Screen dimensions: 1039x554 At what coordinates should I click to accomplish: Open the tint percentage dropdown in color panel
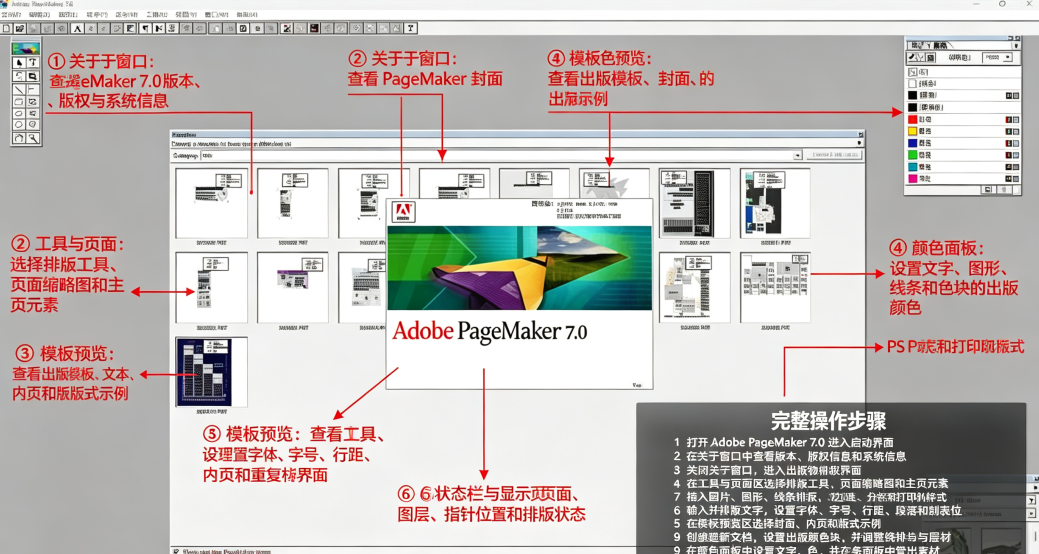click(x=1008, y=58)
